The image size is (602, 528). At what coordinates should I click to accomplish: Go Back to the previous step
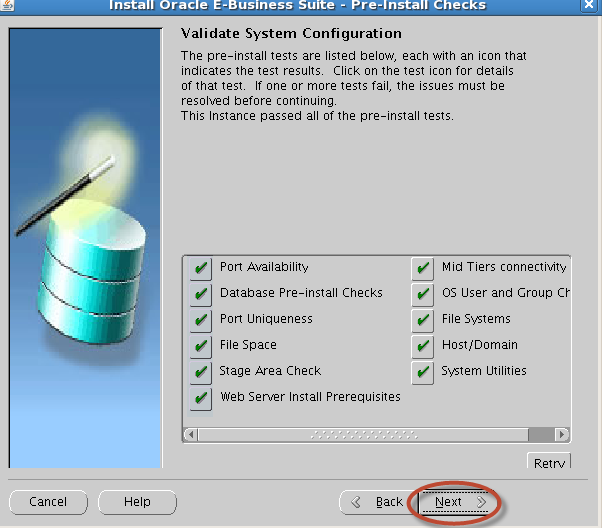pyautogui.click(x=376, y=502)
